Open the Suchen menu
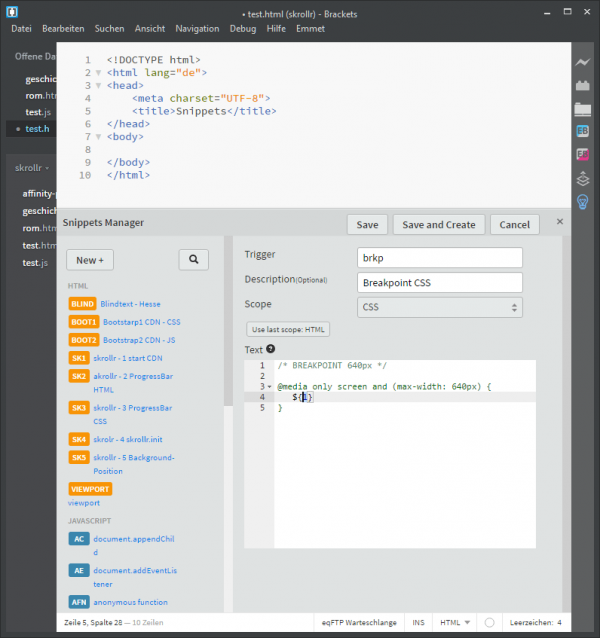This screenshot has height=638, width=600. [109, 28]
